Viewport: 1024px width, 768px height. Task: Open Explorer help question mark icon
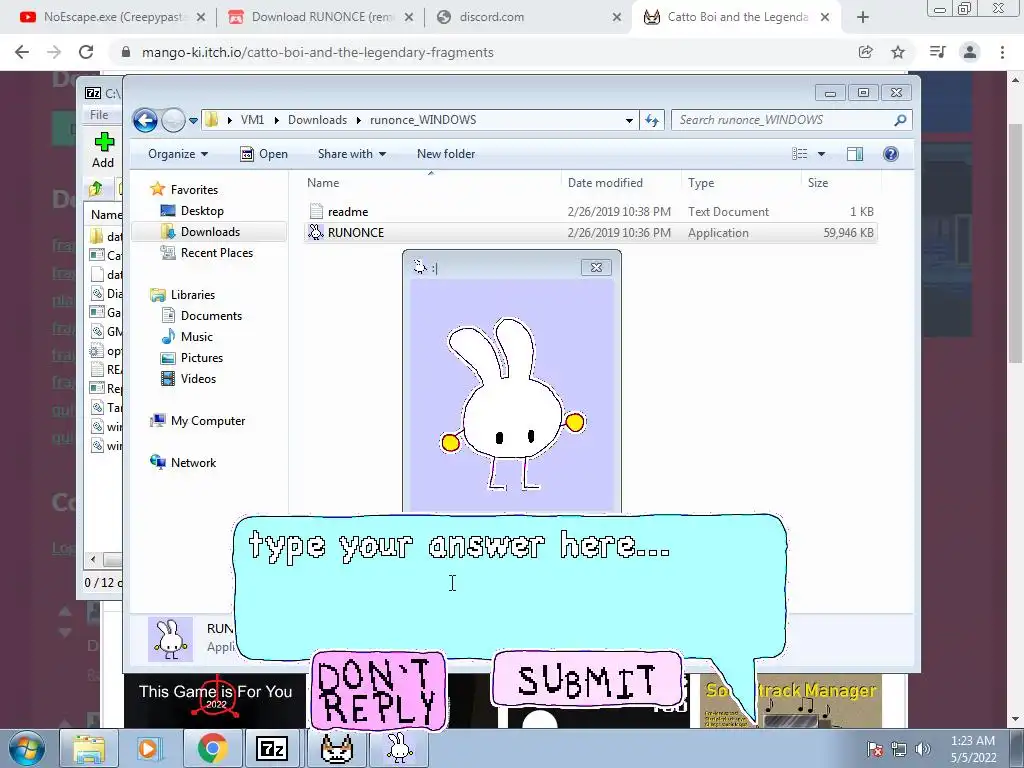click(891, 154)
